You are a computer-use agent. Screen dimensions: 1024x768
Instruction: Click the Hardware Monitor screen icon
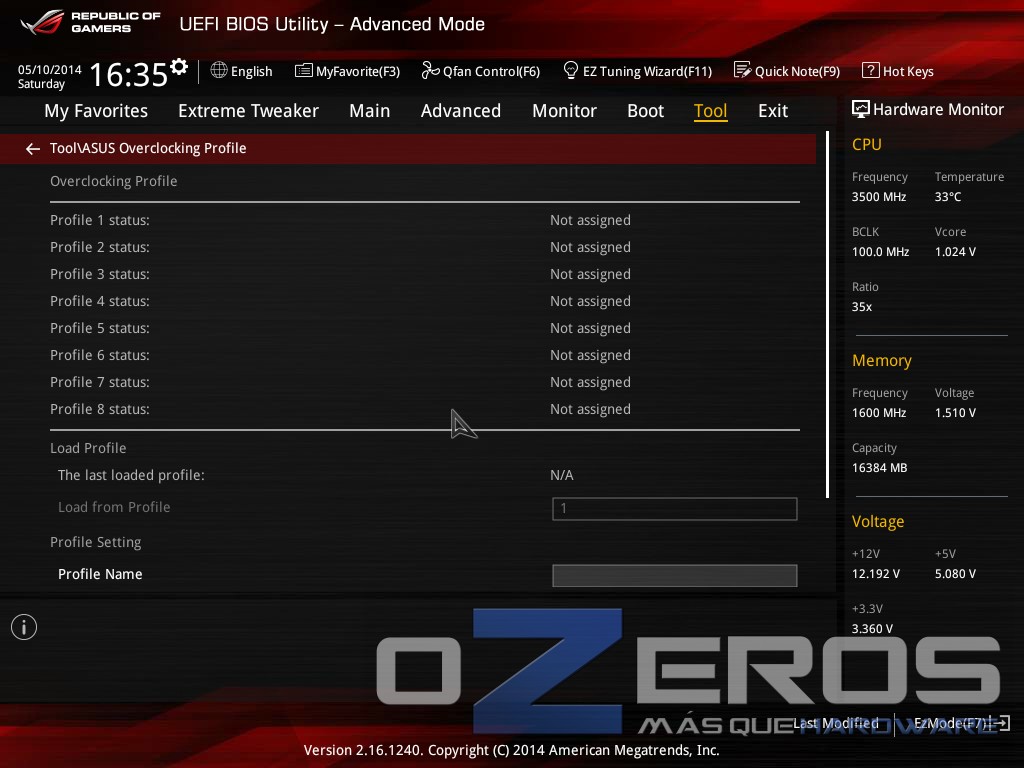click(861, 109)
